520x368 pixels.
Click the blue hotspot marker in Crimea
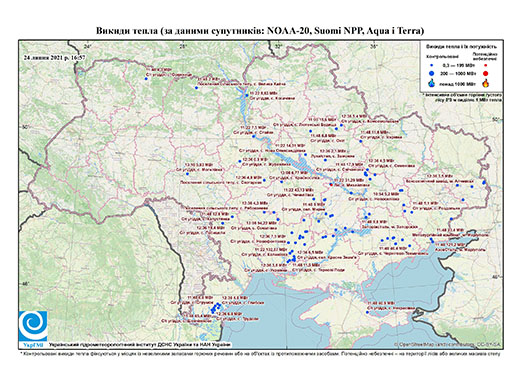coord(367,312)
